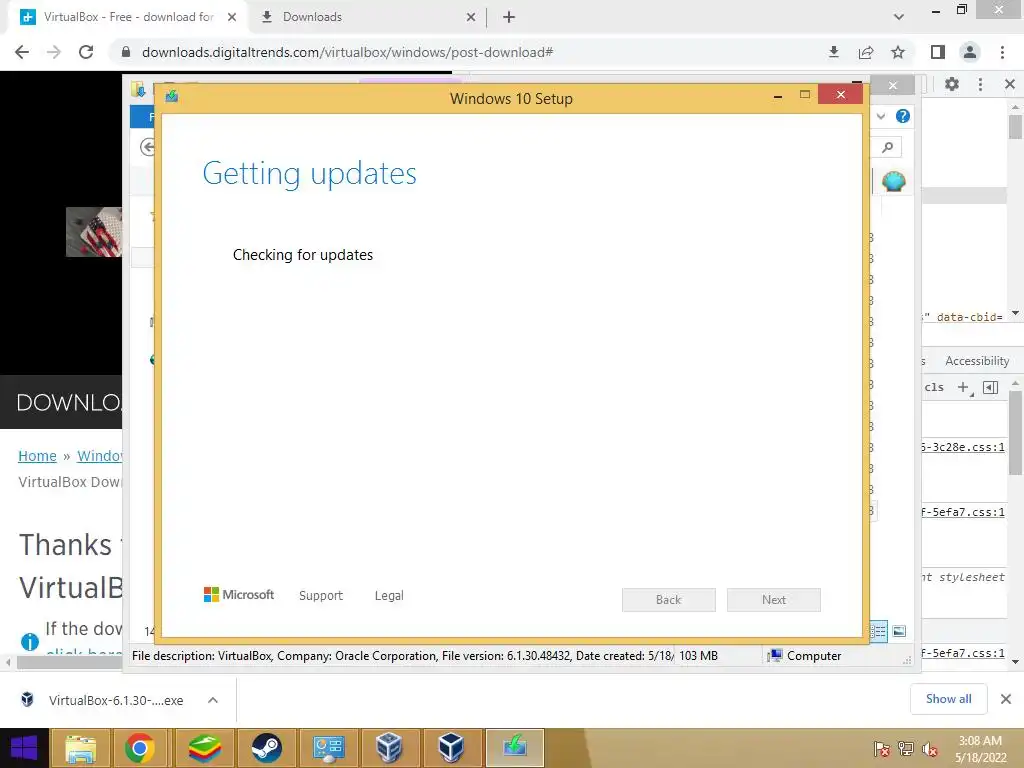Open the Windows 10 Setup taskbar icon

coord(515,748)
